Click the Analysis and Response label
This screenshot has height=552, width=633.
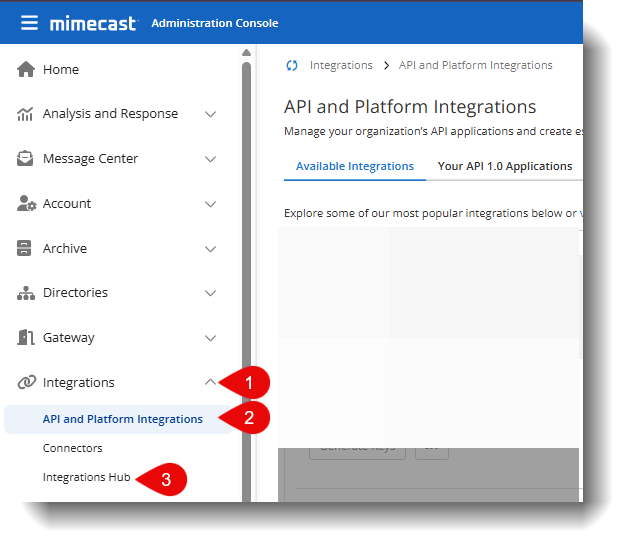click(110, 114)
